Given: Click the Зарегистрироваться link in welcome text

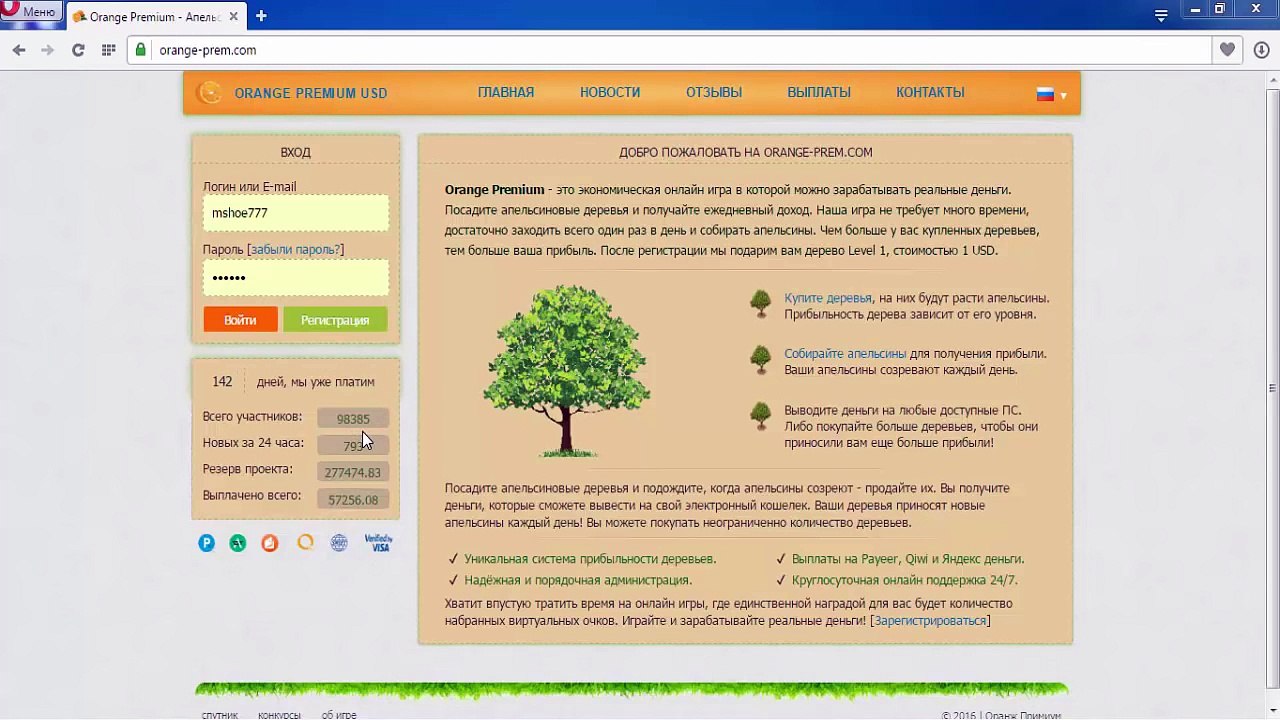Looking at the screenshot, I should [x=931, y=621].
